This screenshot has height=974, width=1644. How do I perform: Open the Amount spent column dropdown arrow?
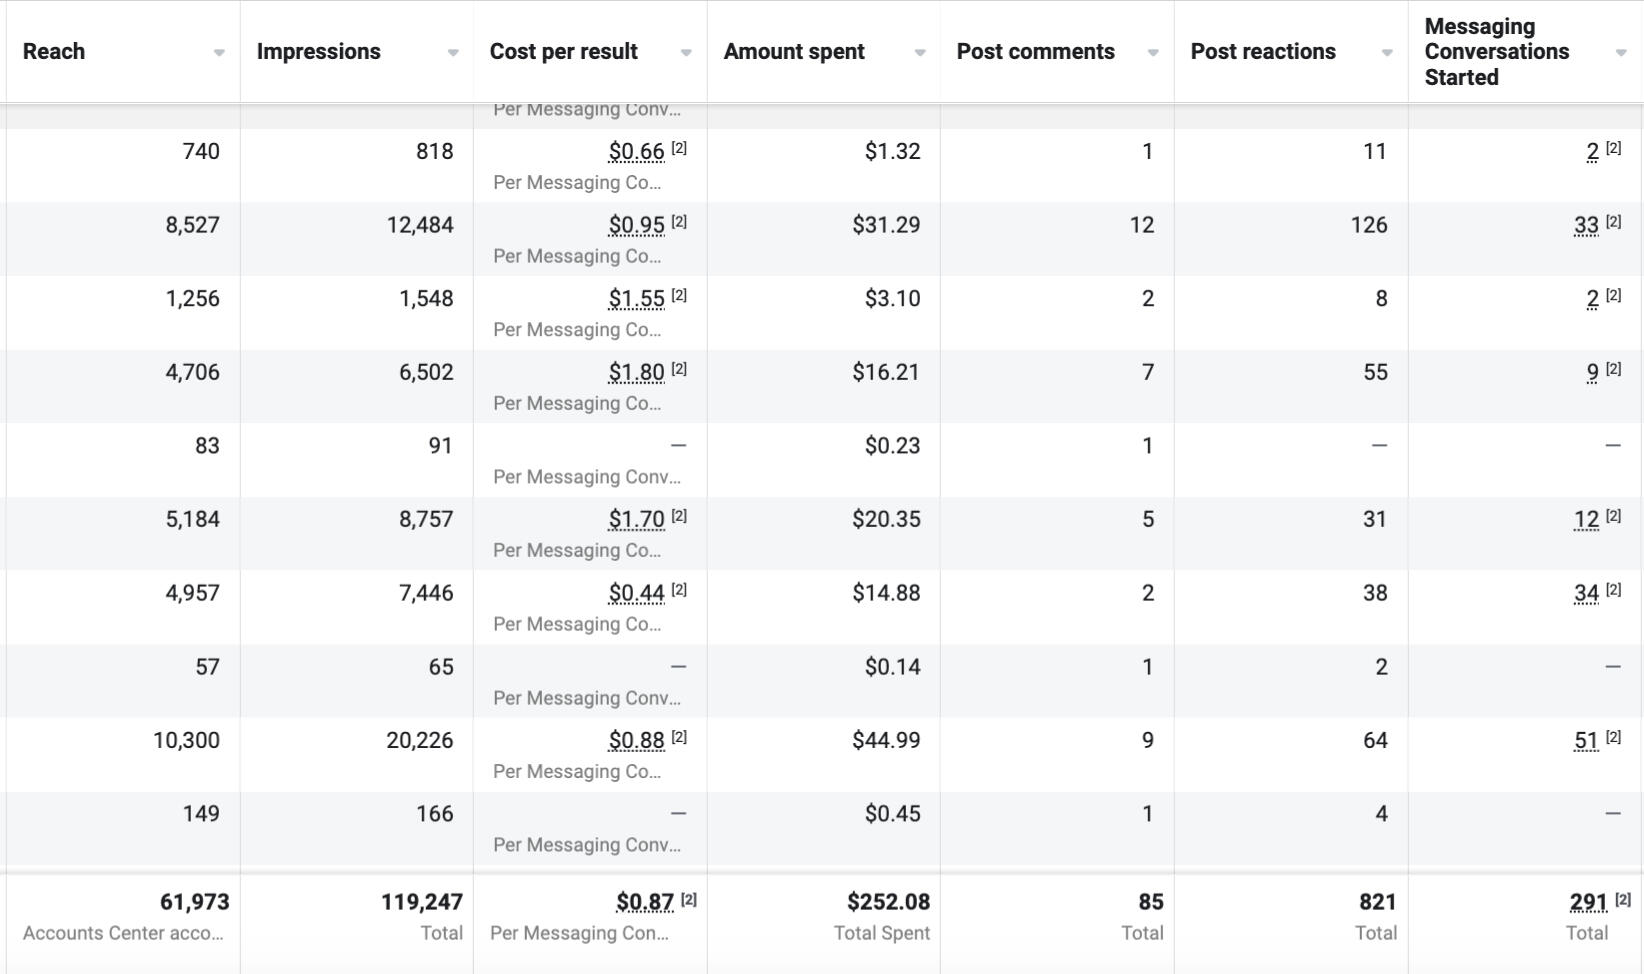(920, 53)
